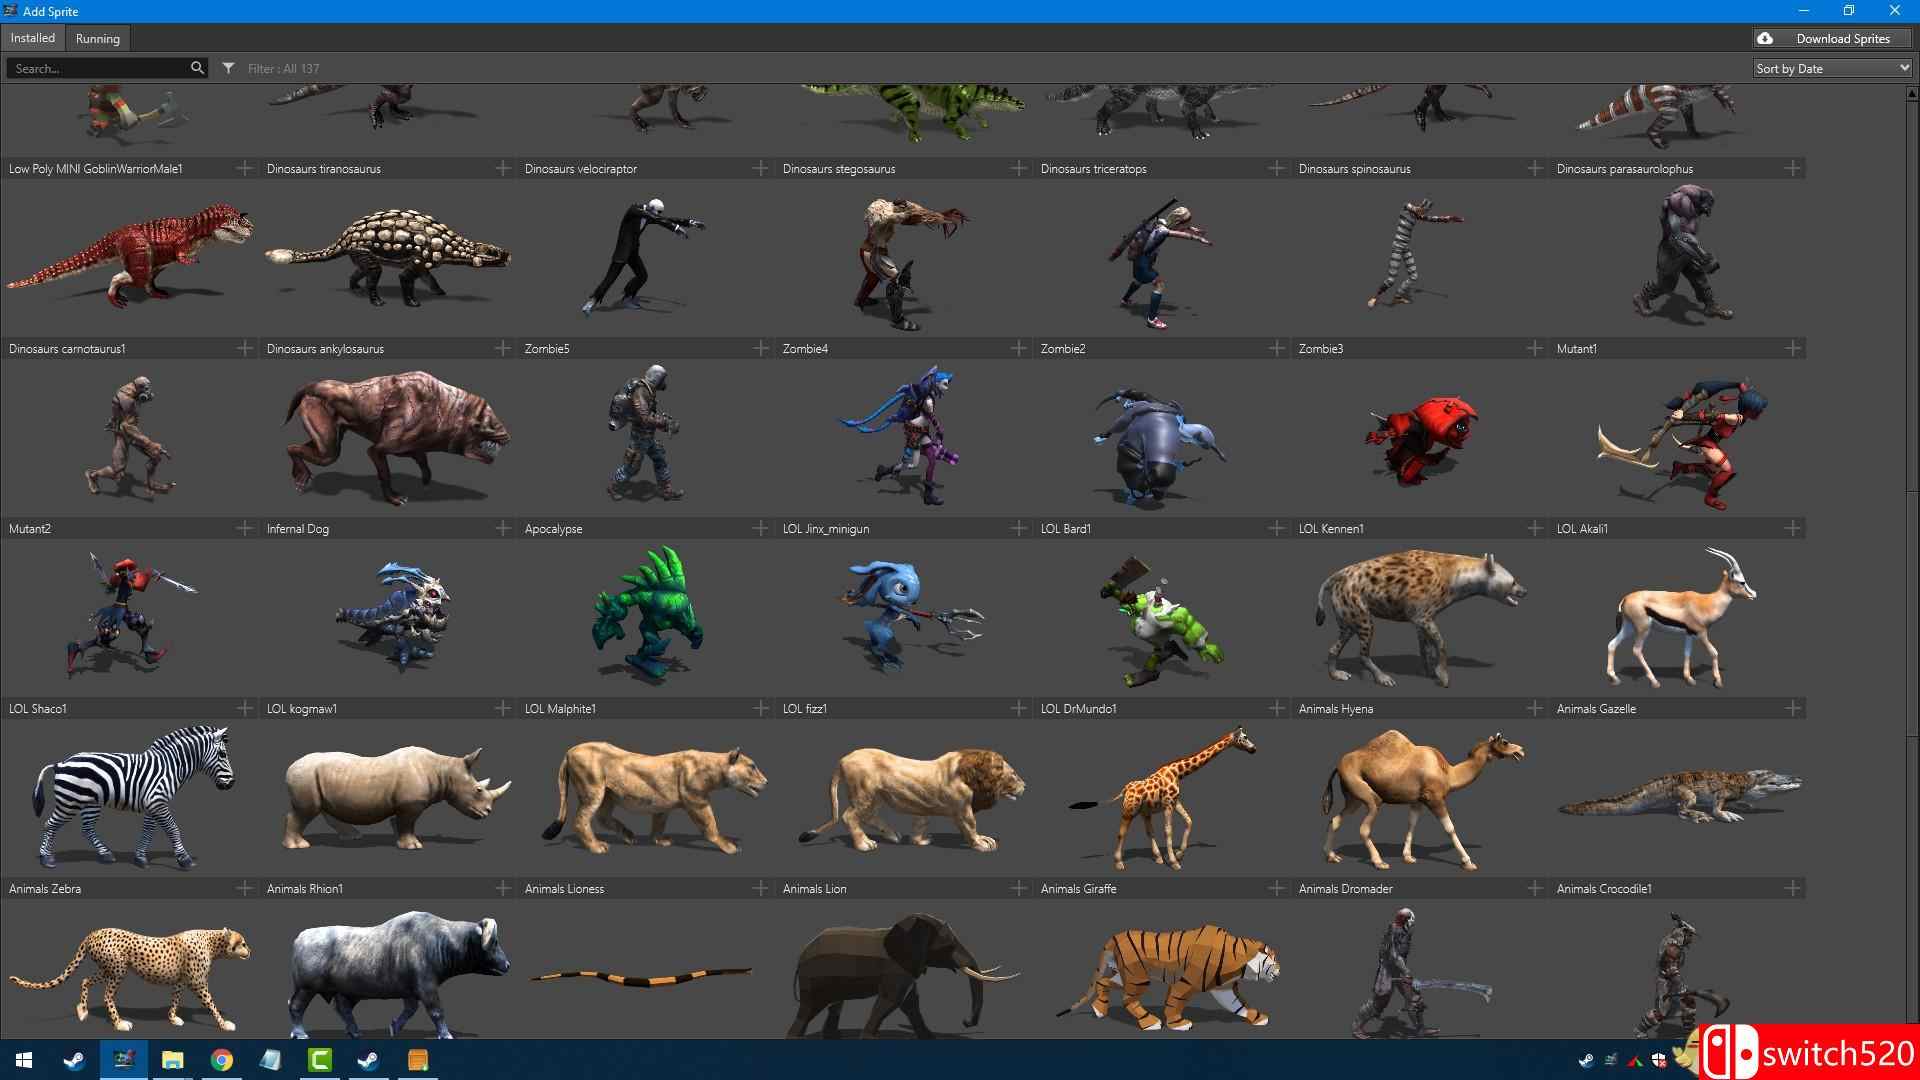
Task: Click plus icon next to Zombie5
Action: [760, 348]
